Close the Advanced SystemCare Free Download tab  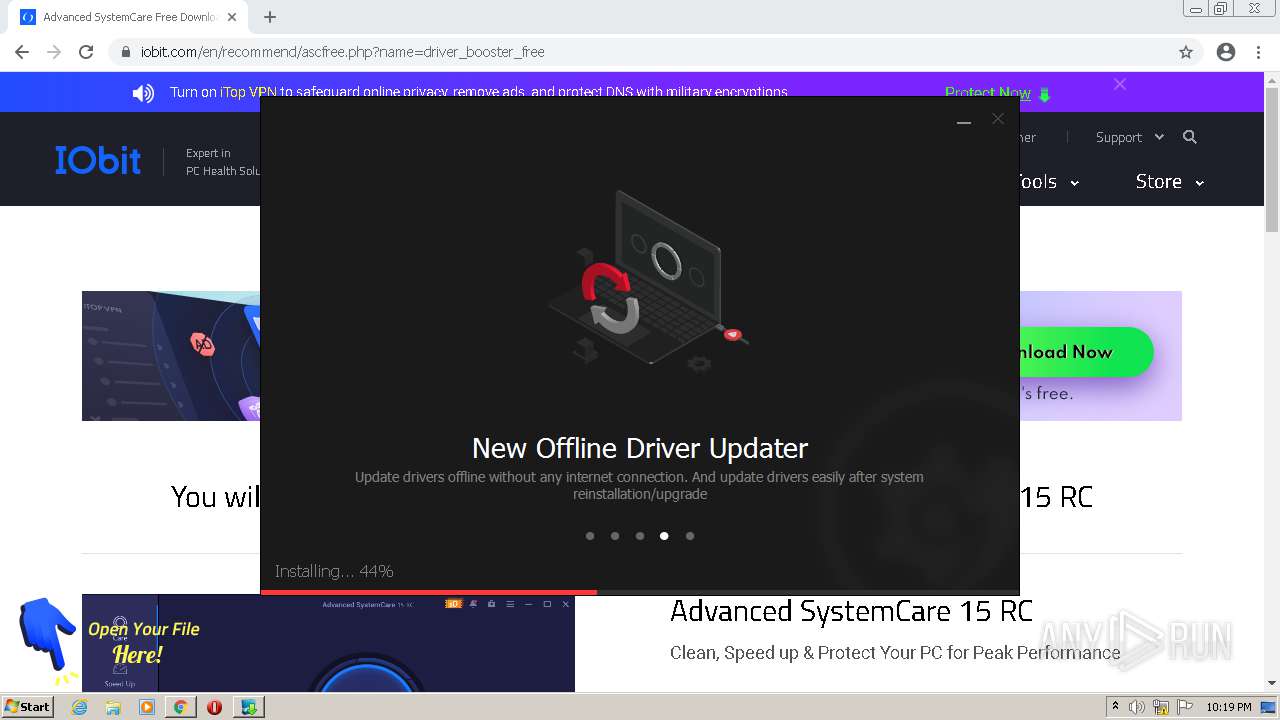232,17
